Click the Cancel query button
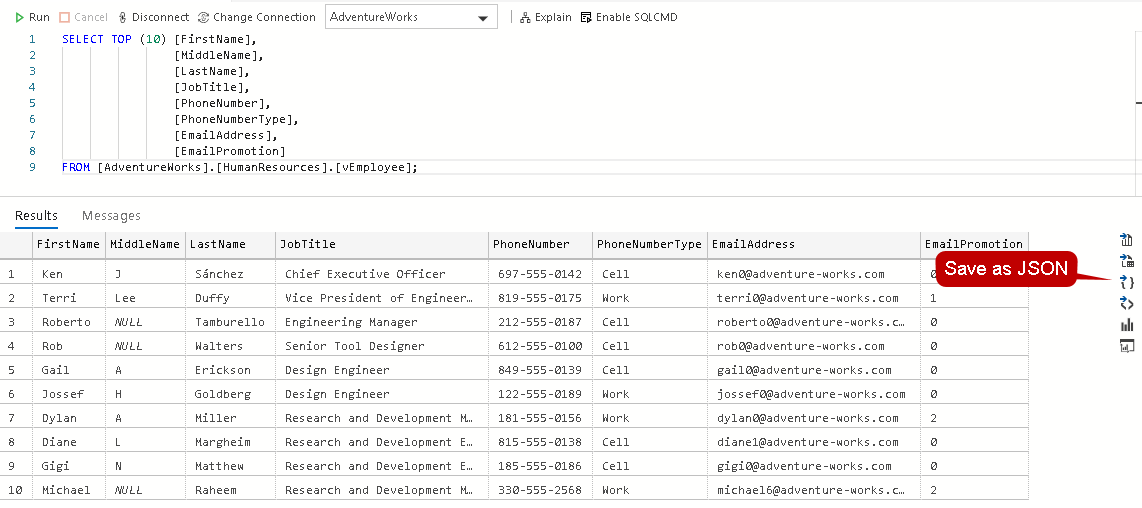This screenshot has width=1142, height=508. point(83,17)
